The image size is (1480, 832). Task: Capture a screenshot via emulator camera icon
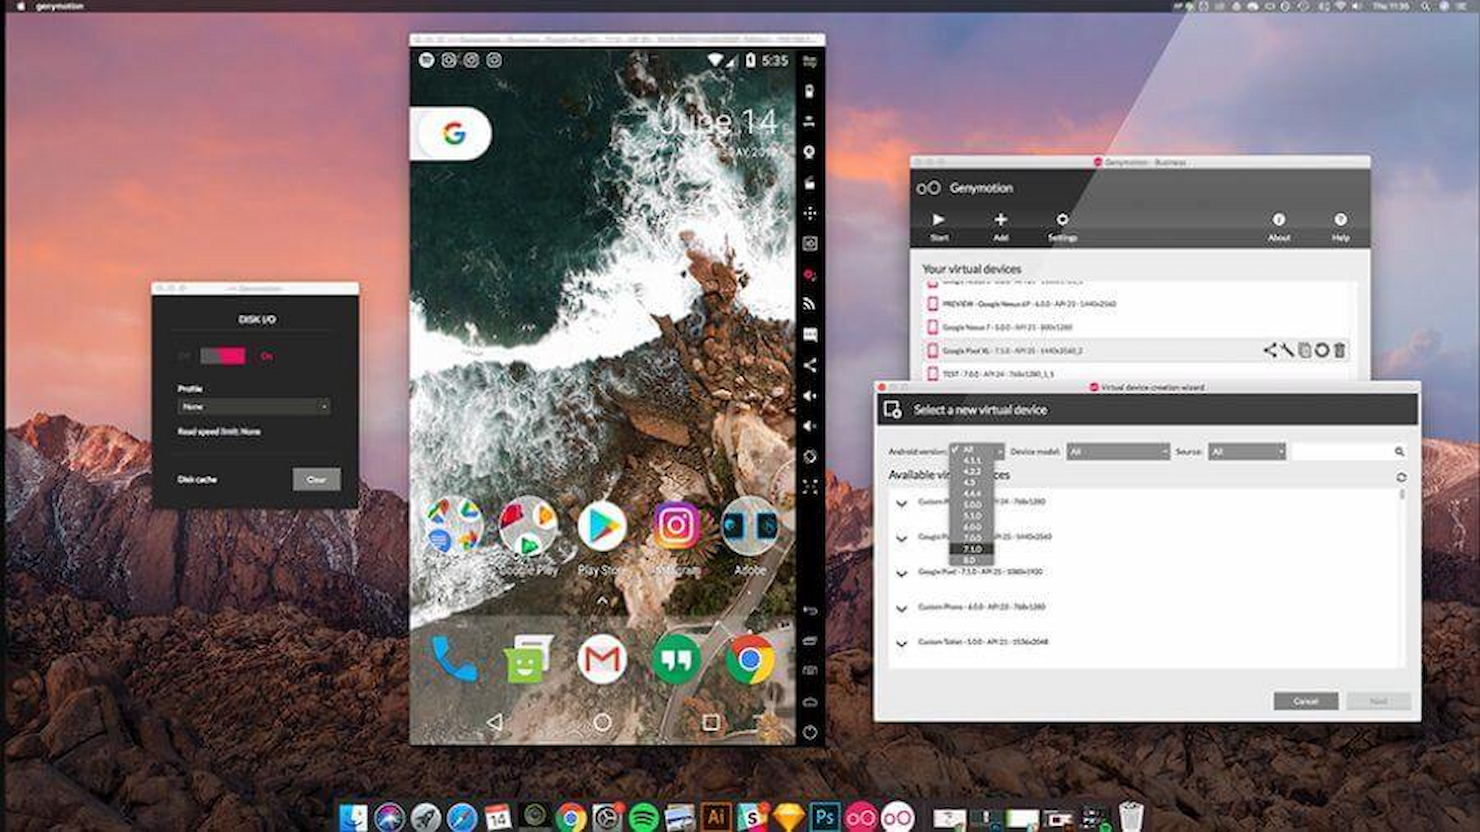[x=810, y=243]
